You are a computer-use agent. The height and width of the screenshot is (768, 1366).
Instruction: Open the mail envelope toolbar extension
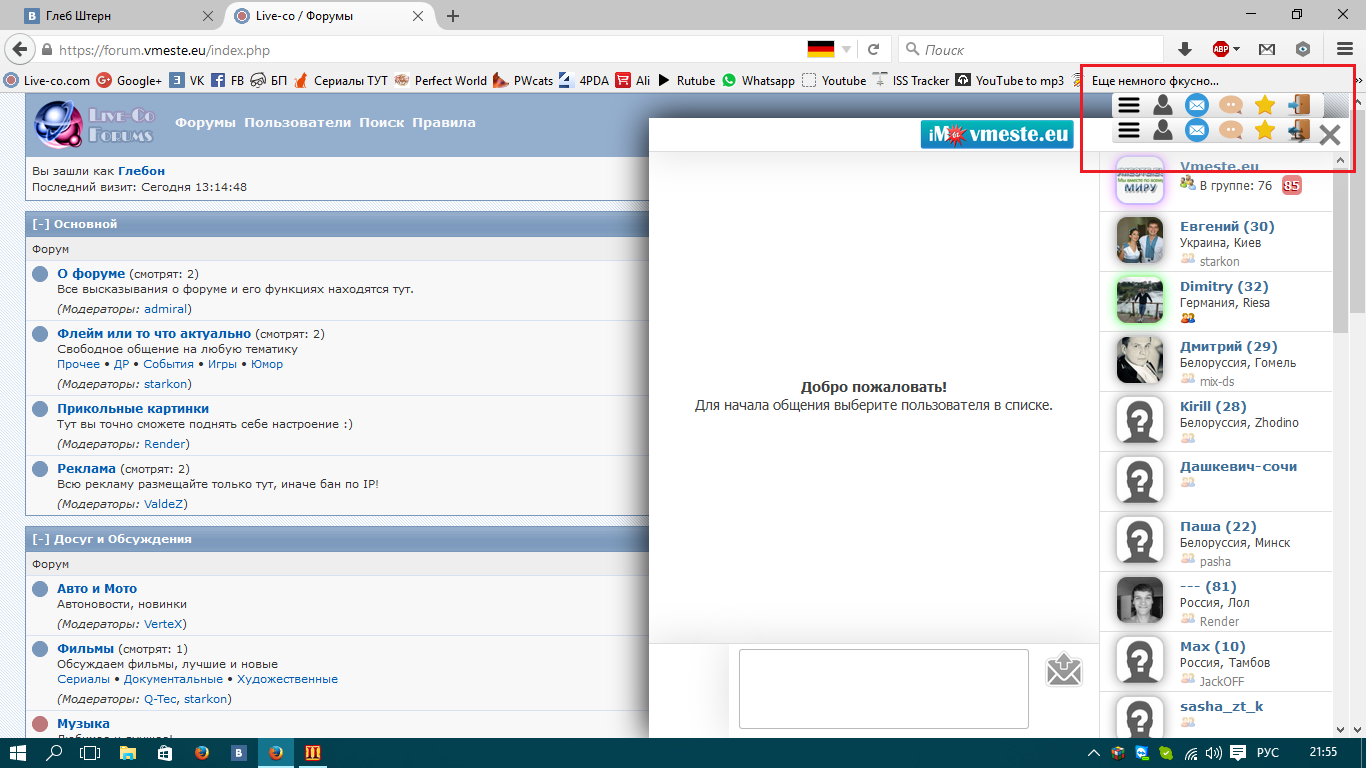(1267, 49)
